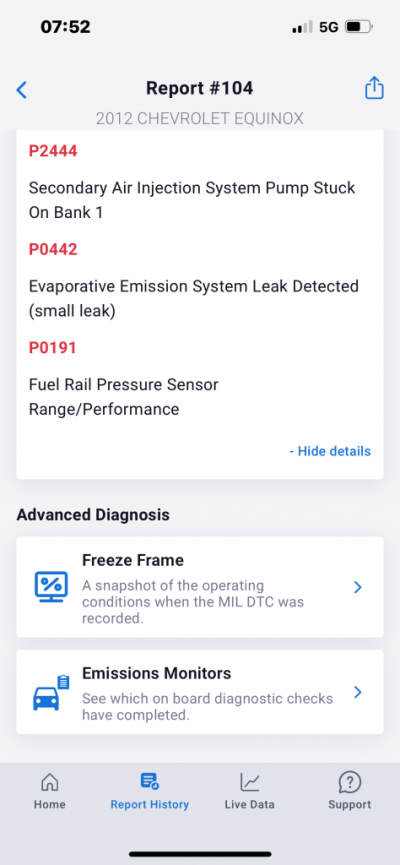
Task: Select trouble code P0442
Action: 53,249
